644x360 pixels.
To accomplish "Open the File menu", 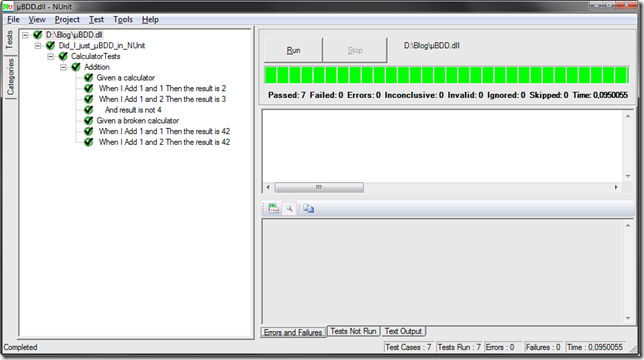I will (x=13, y=19).
